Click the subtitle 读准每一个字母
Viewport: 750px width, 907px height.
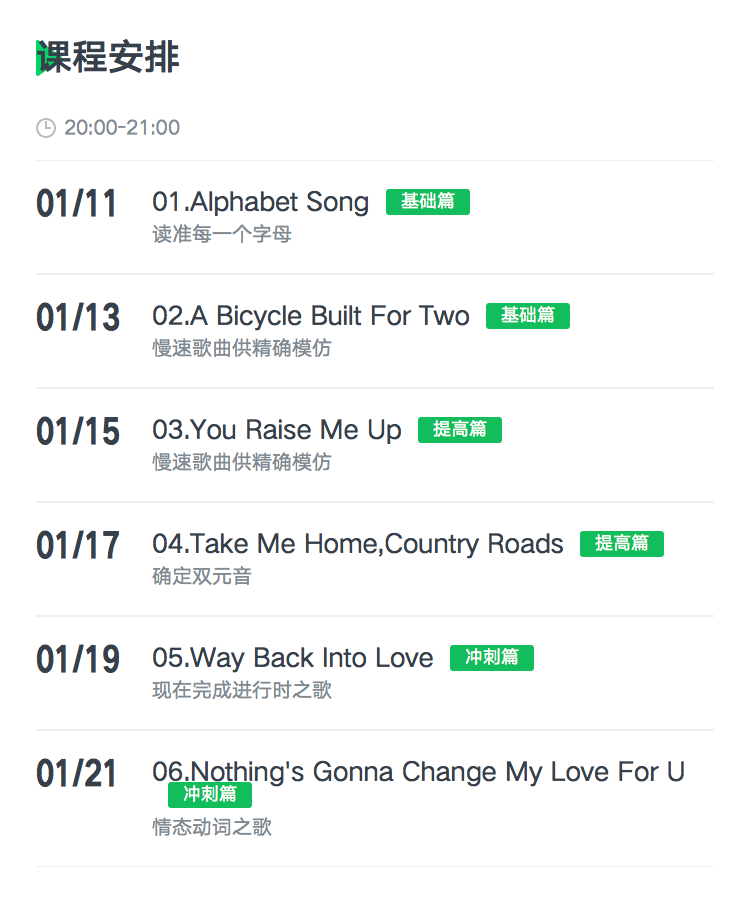(x=222, y=234)
